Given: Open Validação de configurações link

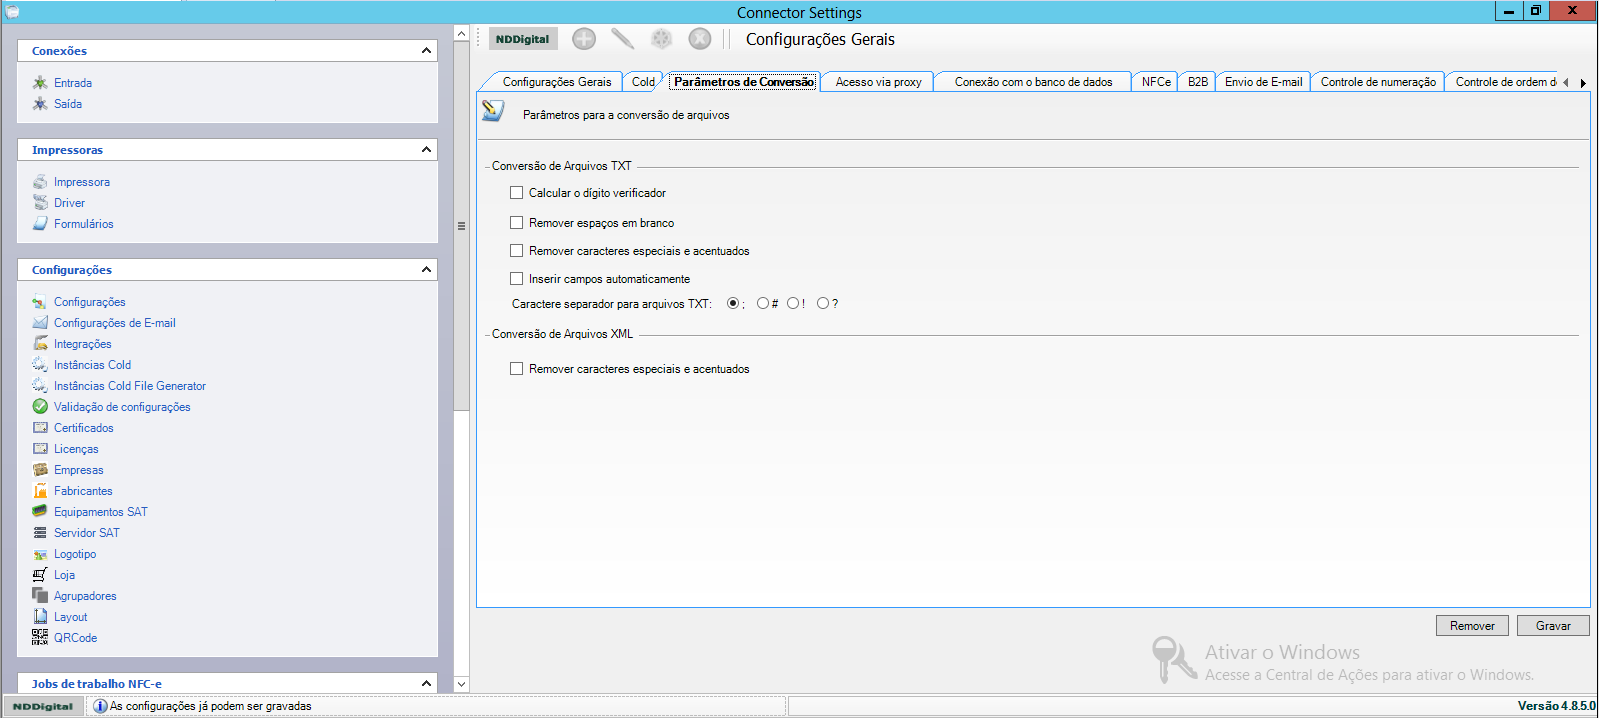Looking at the screenshot, I should coord(122,407).
